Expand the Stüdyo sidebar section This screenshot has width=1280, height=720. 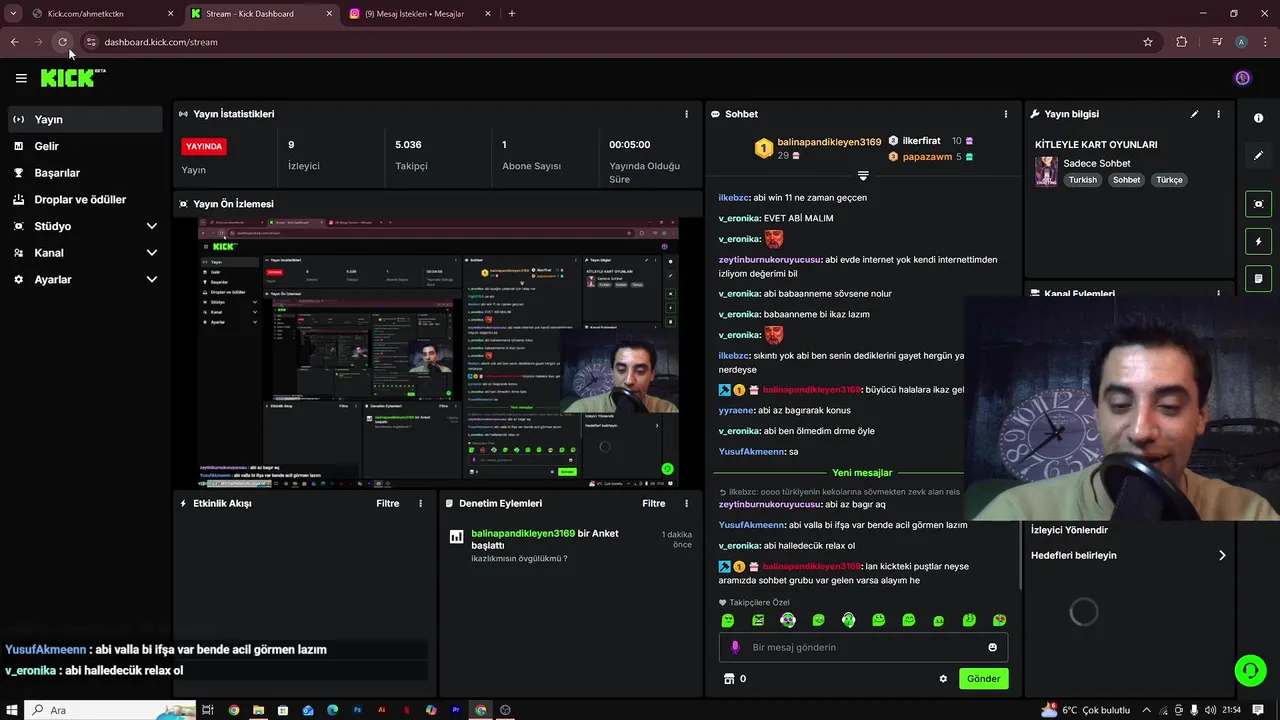[x=152, y=226]
